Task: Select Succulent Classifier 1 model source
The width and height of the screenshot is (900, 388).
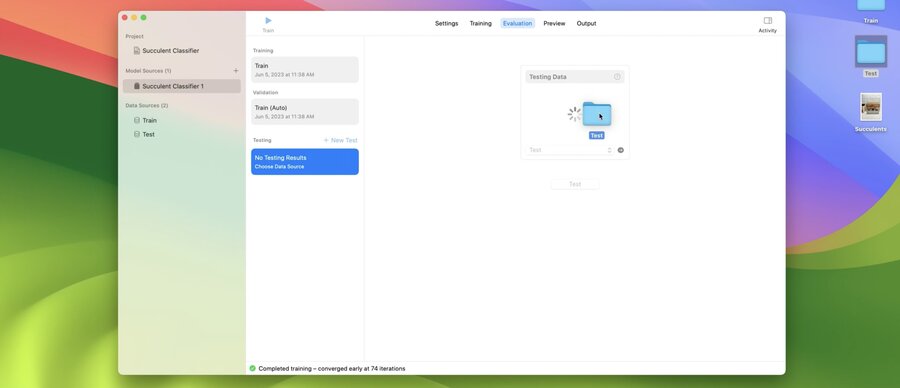Action: click(181, 86)
